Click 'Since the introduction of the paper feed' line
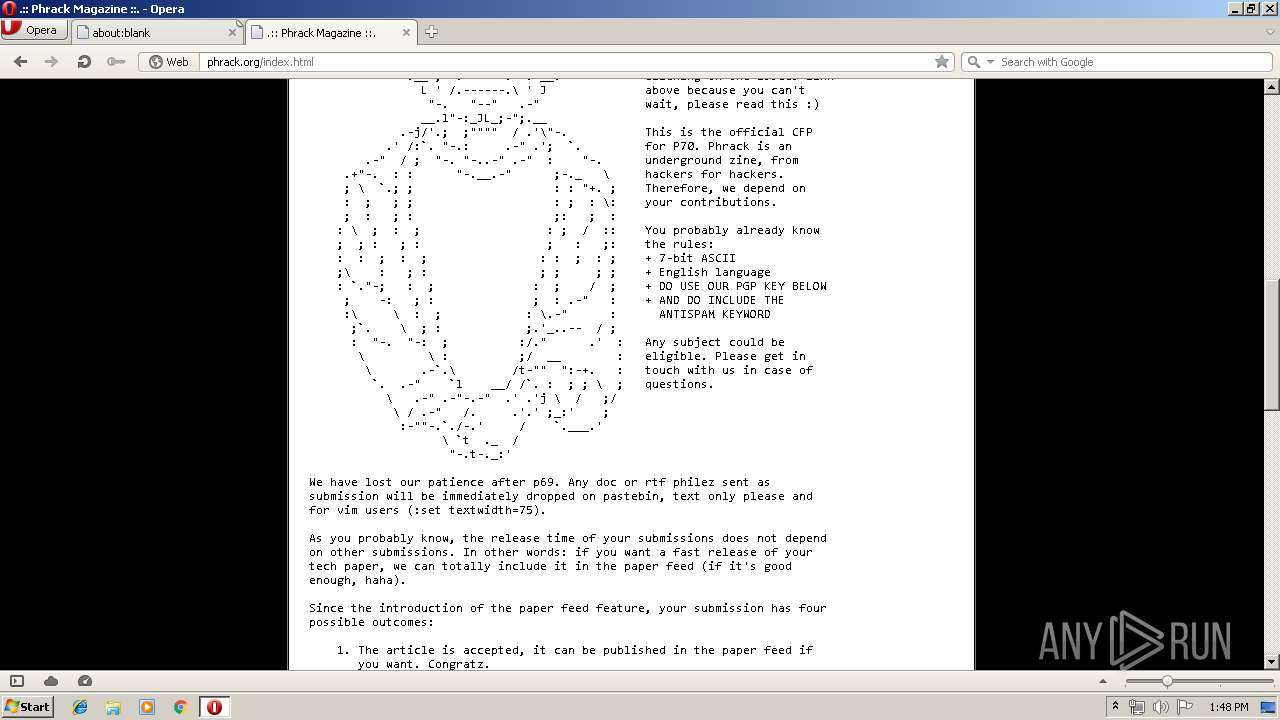The width and height of the screenshot is (1280, 720). 568,608
